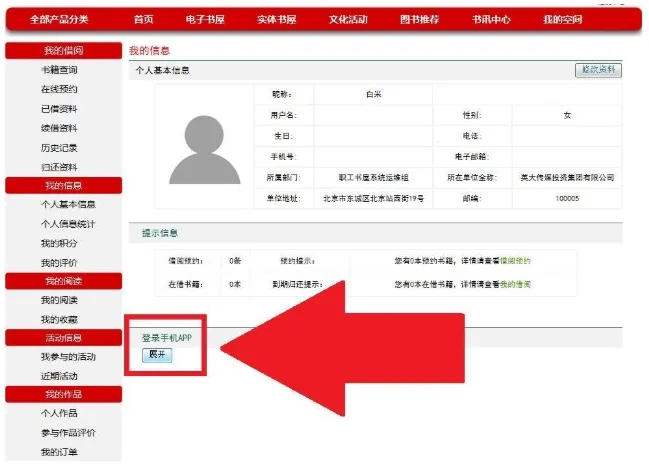Open the 我的阅读 sidebar link under the header
649x470 pixels.
point(59,300)
